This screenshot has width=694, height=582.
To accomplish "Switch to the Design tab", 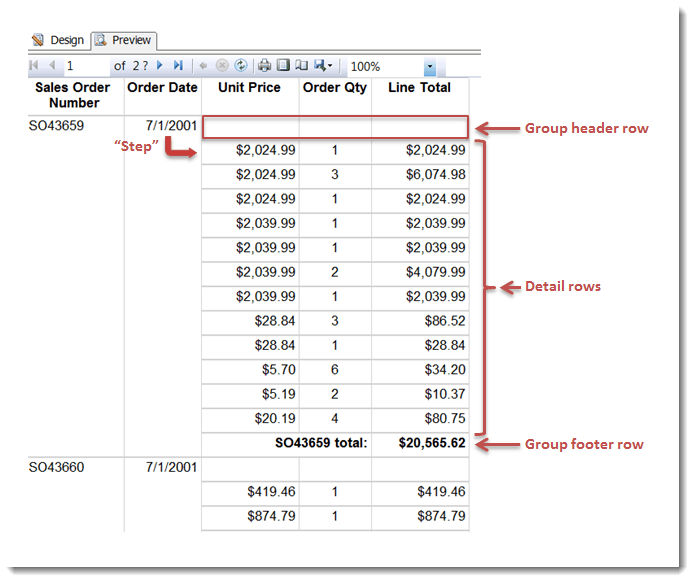I will tap(58, 40).
